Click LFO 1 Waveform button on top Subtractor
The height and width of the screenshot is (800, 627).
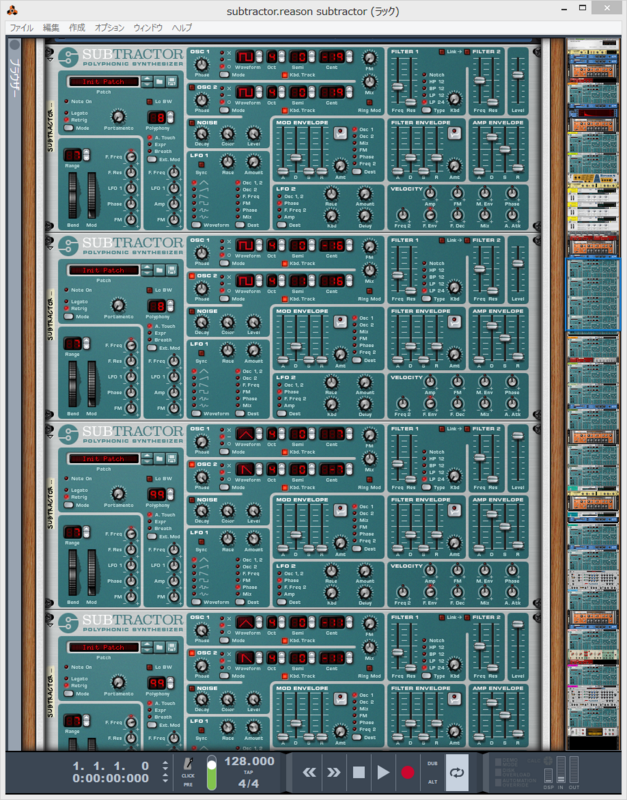point(196,225)
